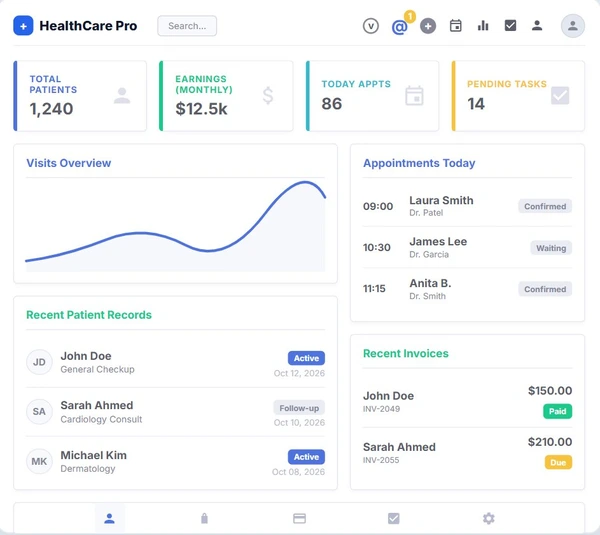Click Dr. Smith under Anita B.
Image resolution: width=600 pixels, height=535 pixels.
[427, 296]
